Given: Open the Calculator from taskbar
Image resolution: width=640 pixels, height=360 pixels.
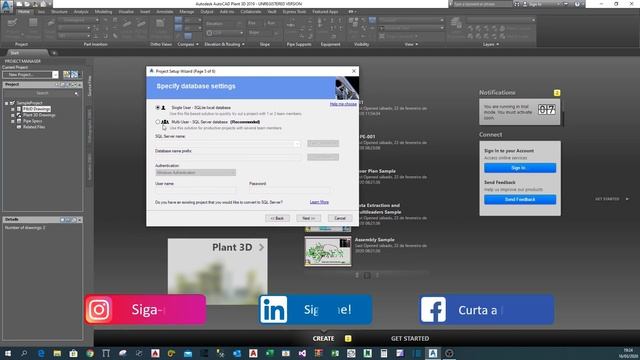Looking at the screenshot, I should click(384, 353).
